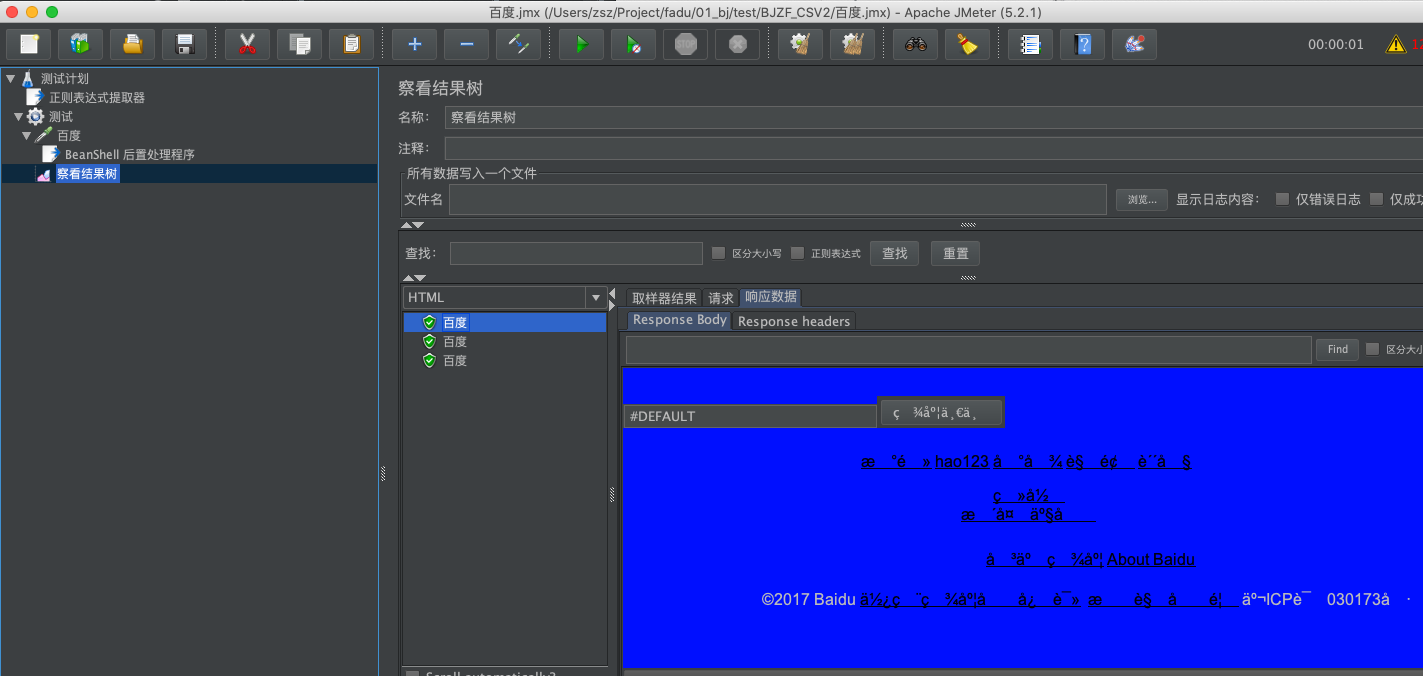Focus the 查找 search text field
Viewport: 1423px width, 676px height.
[x=576, y=253]
